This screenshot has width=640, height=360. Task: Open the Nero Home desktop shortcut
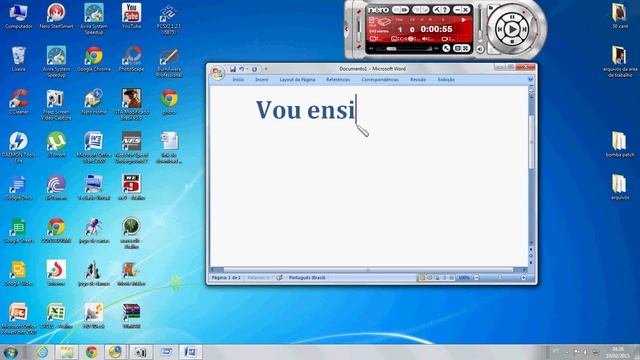point(94,102)
